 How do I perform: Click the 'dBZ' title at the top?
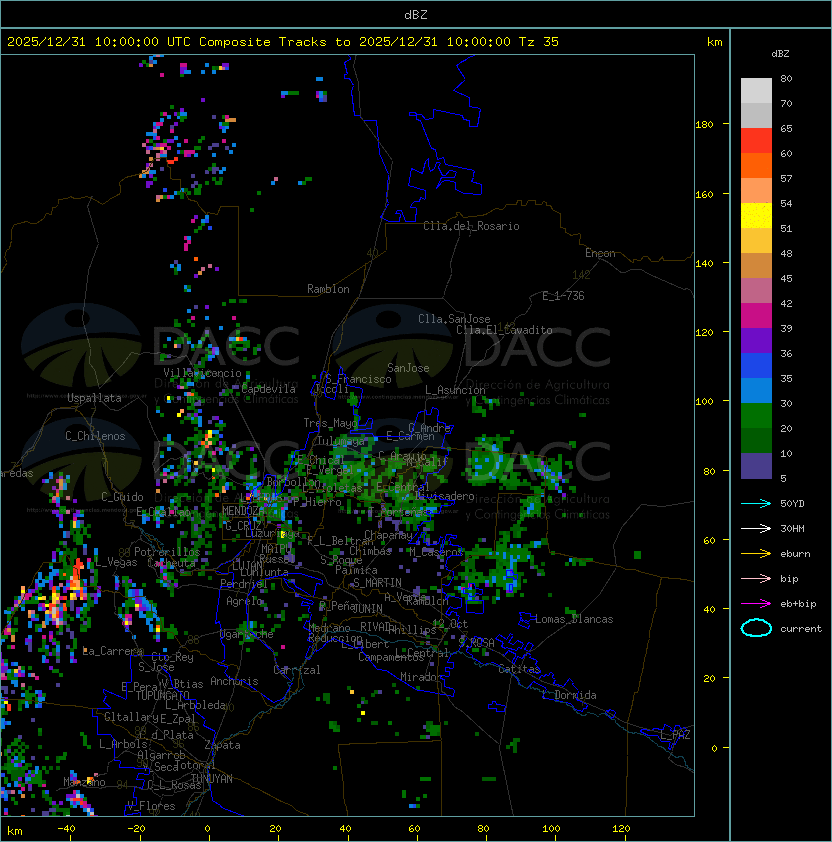[x=416, y=15]
